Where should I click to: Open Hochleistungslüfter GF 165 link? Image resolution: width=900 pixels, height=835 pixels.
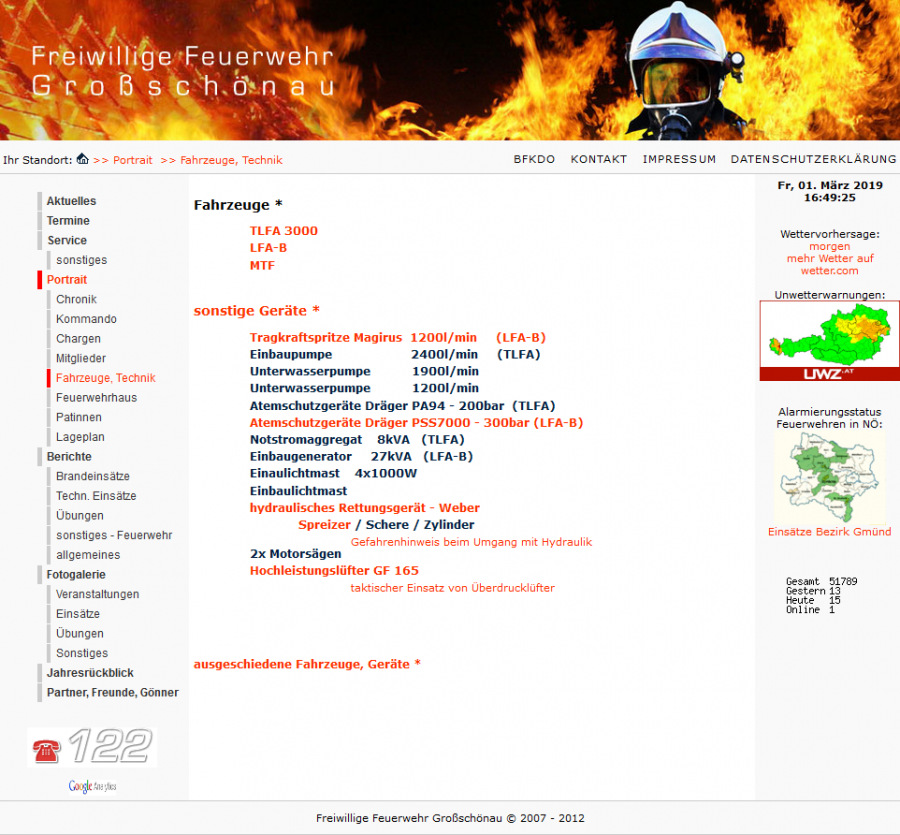click(334, 570)
